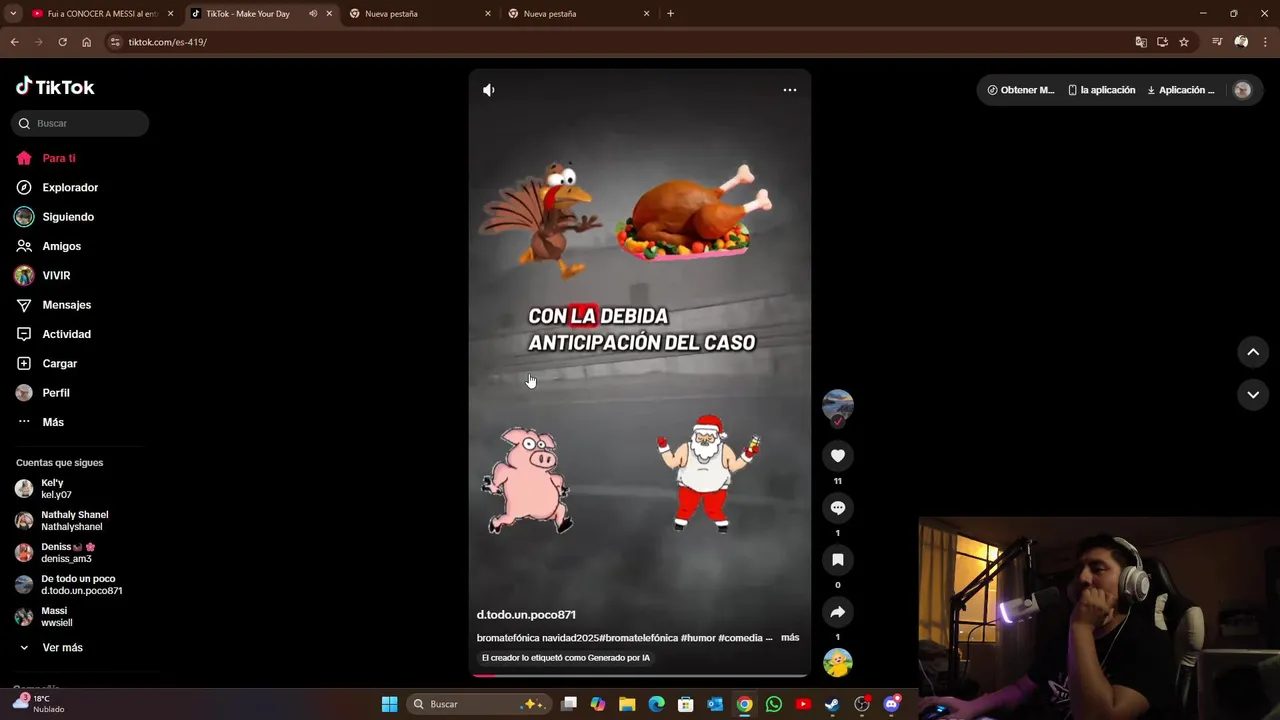Share the video with arrow icon
1280x720 pixels.
pos(838,612)
